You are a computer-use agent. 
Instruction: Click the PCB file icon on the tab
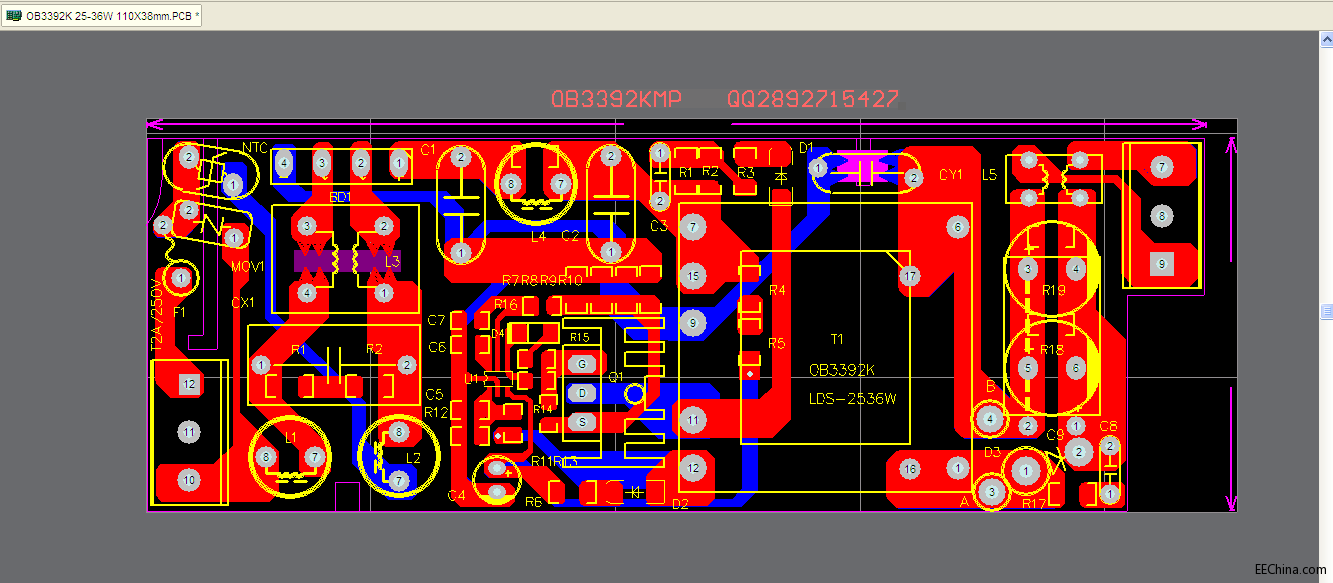tap(14, 16)
